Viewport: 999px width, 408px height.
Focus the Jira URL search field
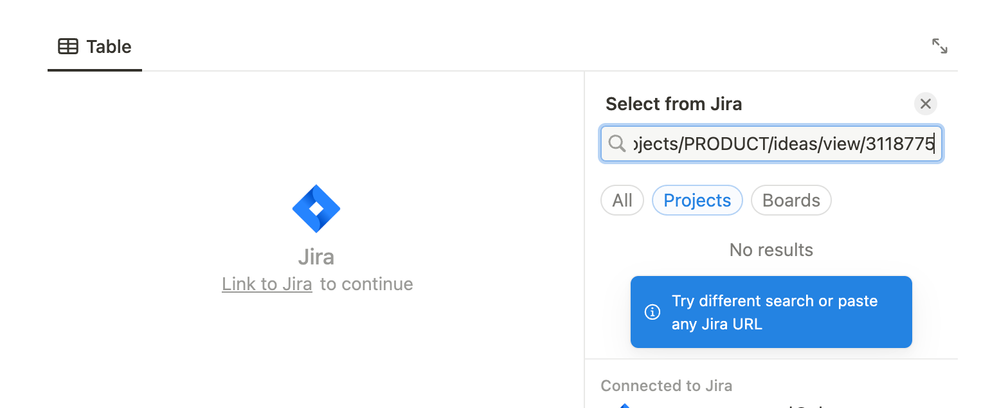pos(771,143)
